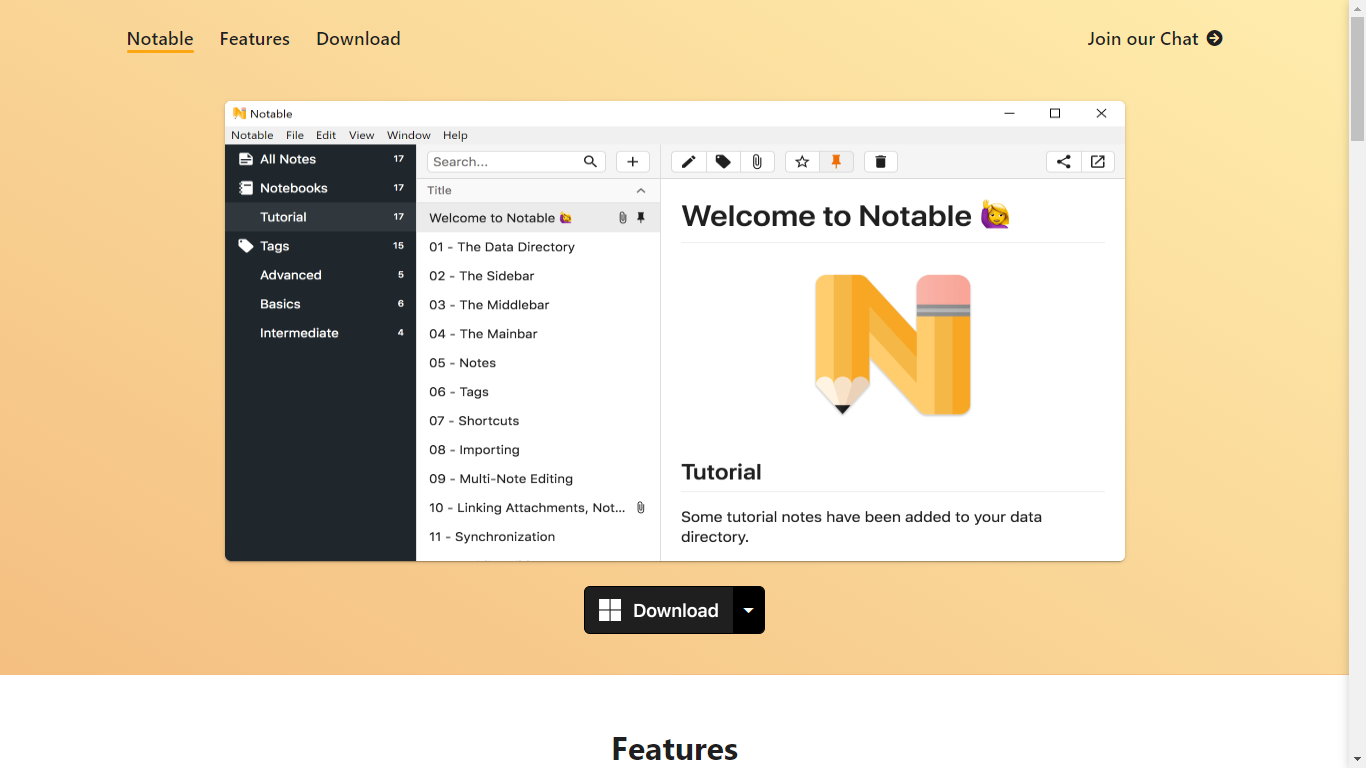This screenshot has width=1366, height=768.
Task: Click the search magnifier icon
Action: 590,162
